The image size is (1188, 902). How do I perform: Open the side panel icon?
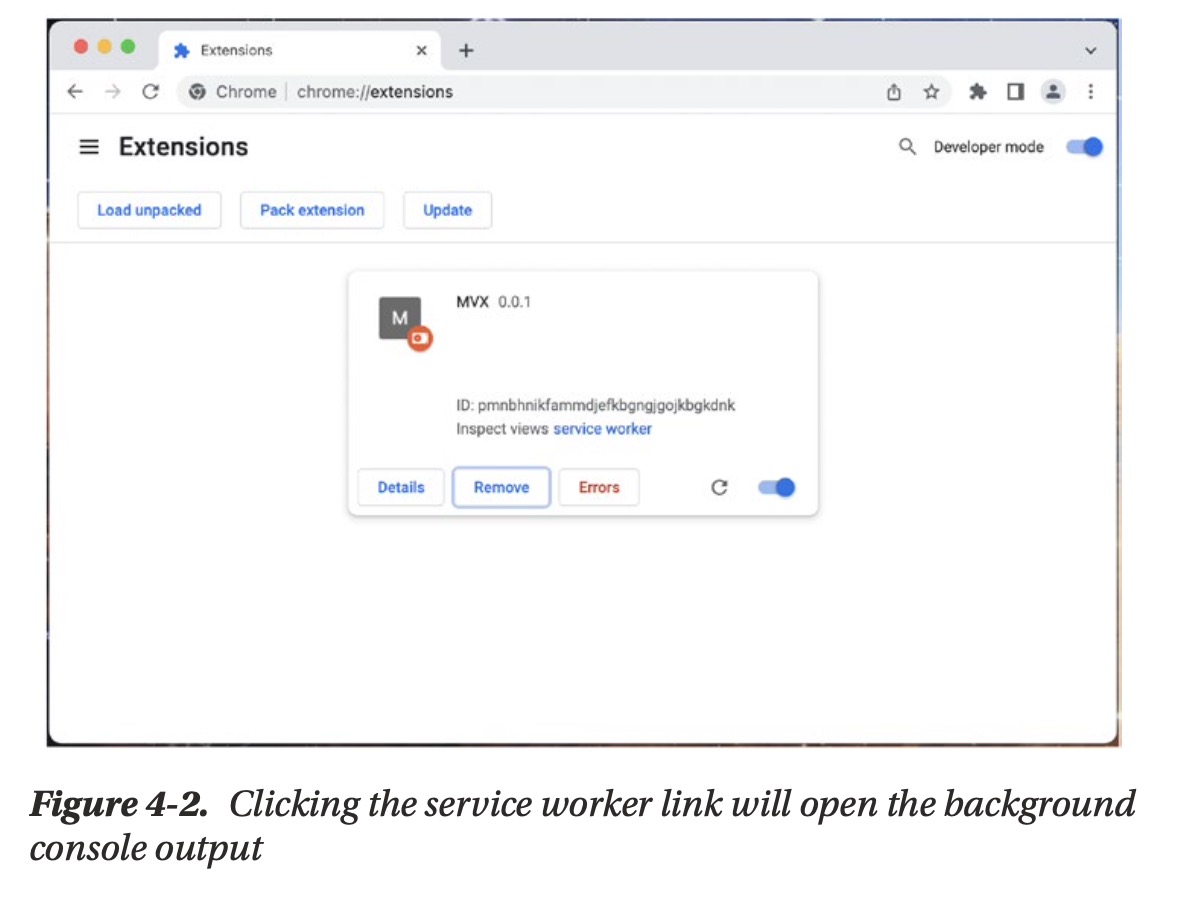pyautogui.click(x=1015, y=92)
